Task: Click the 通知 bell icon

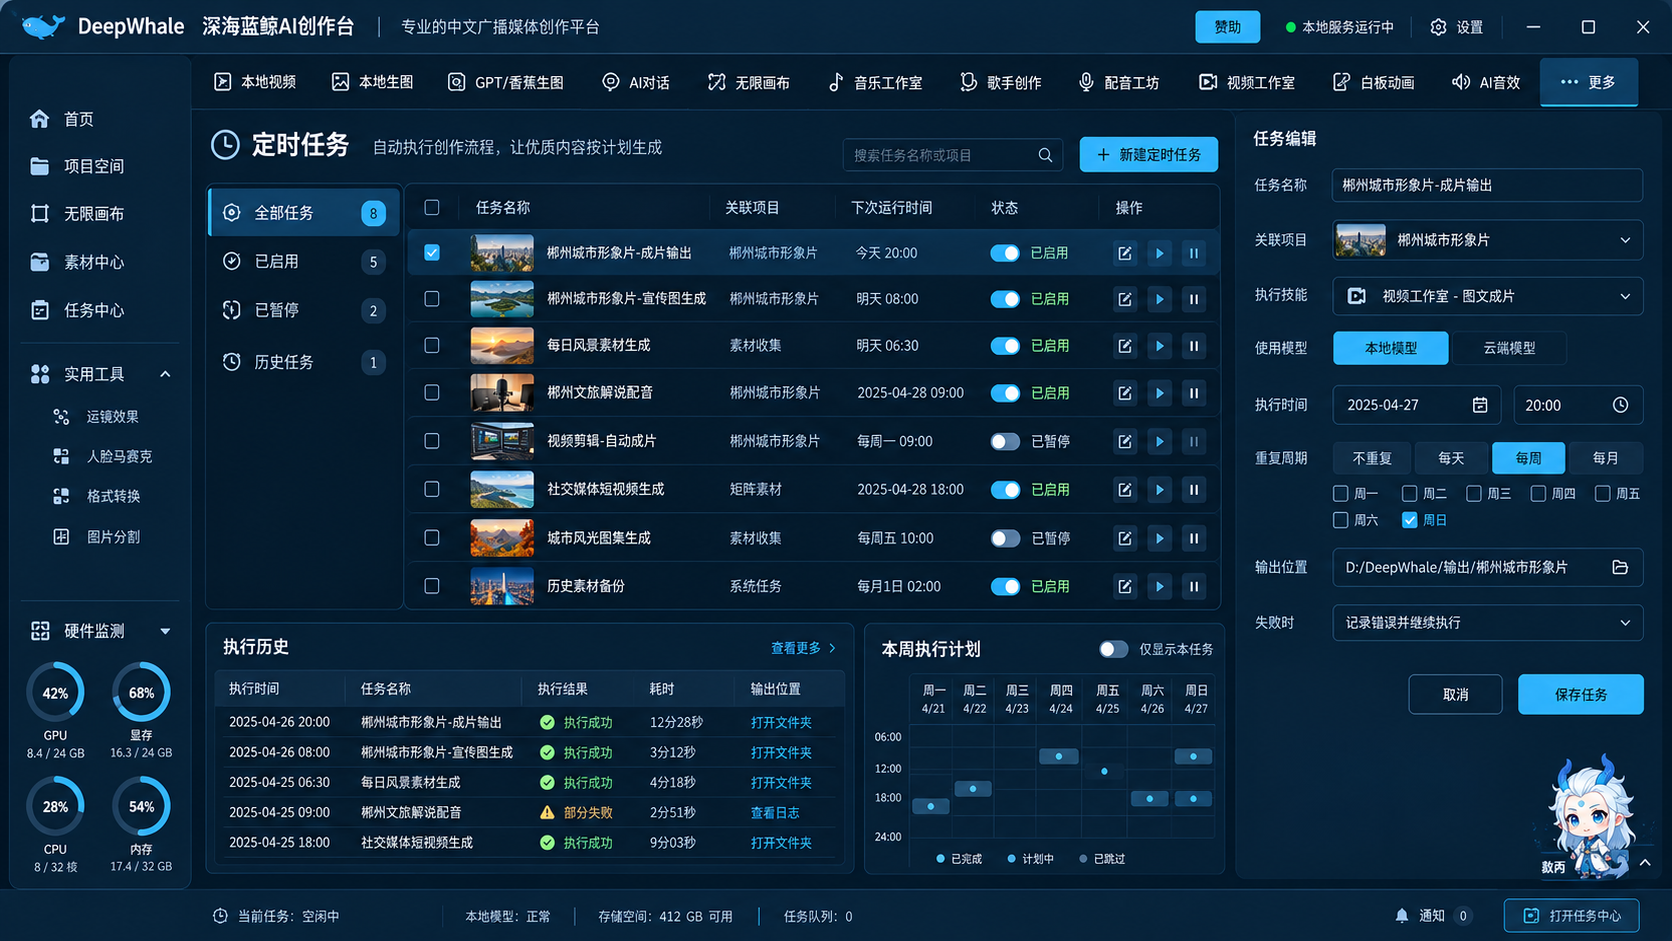Action: [x=1402, y=915]
